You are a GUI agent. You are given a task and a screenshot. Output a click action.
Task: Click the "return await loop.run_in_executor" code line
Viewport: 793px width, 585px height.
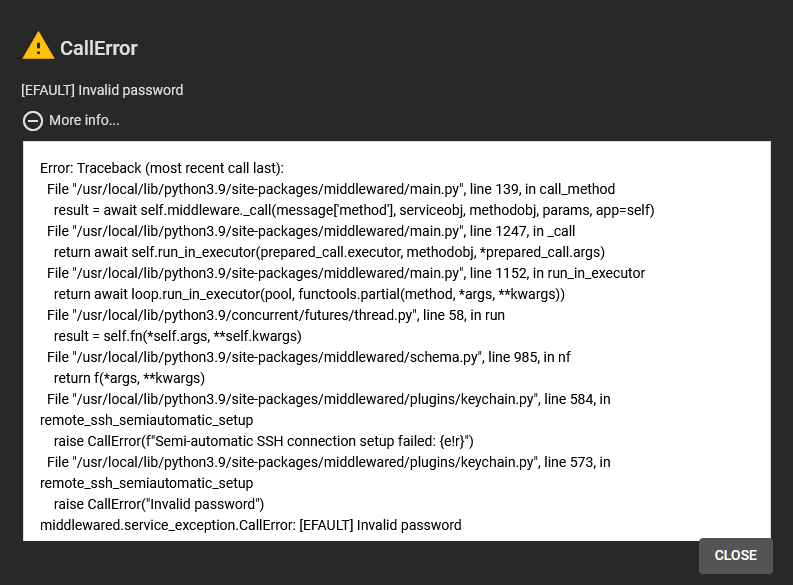(x=309, y=294)
